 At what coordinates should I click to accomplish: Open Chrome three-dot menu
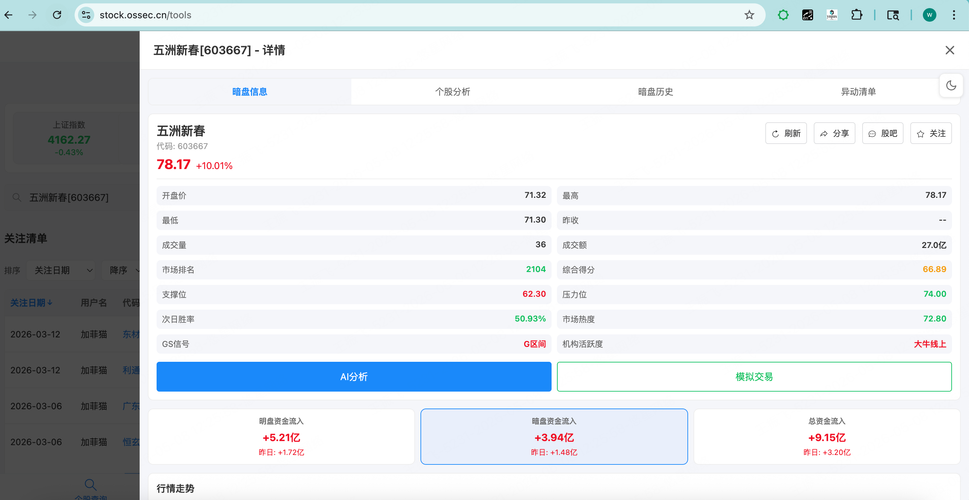[x=954, y=15]
